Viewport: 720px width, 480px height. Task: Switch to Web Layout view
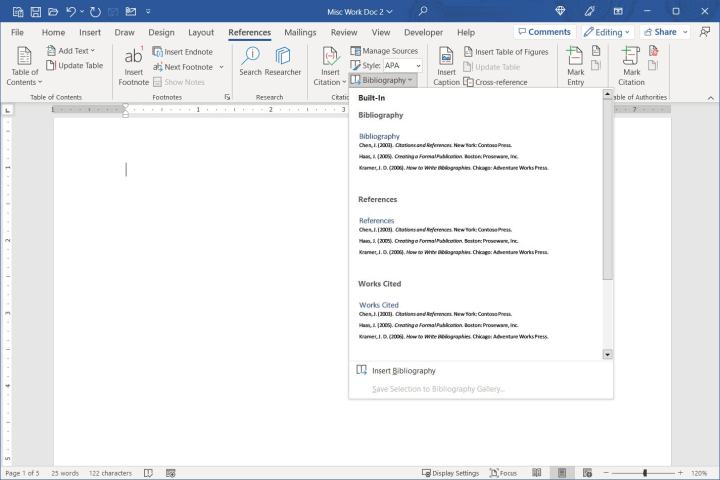588,473
